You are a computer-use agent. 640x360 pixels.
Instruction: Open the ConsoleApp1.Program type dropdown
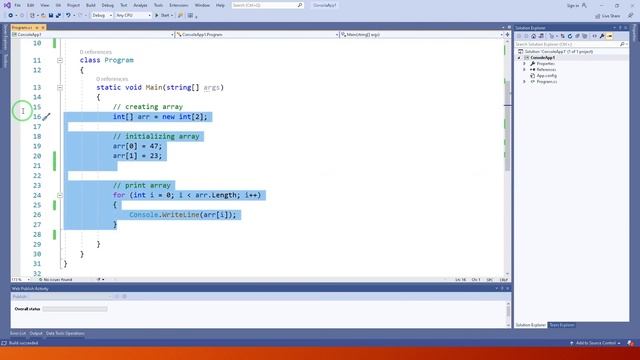click(x=257, y=35)
